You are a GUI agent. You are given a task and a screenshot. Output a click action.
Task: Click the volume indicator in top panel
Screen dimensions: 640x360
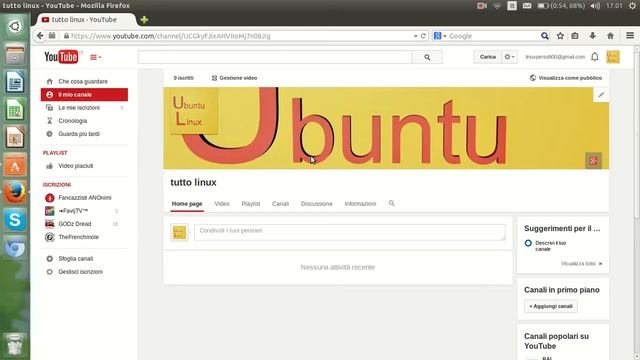pyautogui.click(x=595, y=6)
